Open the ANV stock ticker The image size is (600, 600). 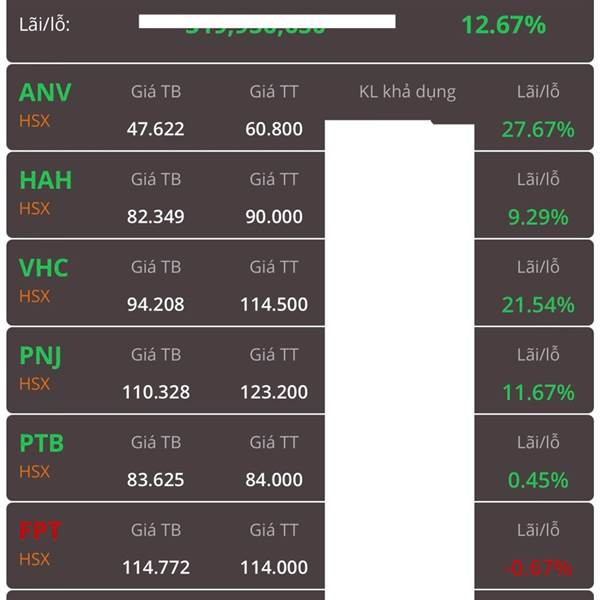(x=45, y=93)
